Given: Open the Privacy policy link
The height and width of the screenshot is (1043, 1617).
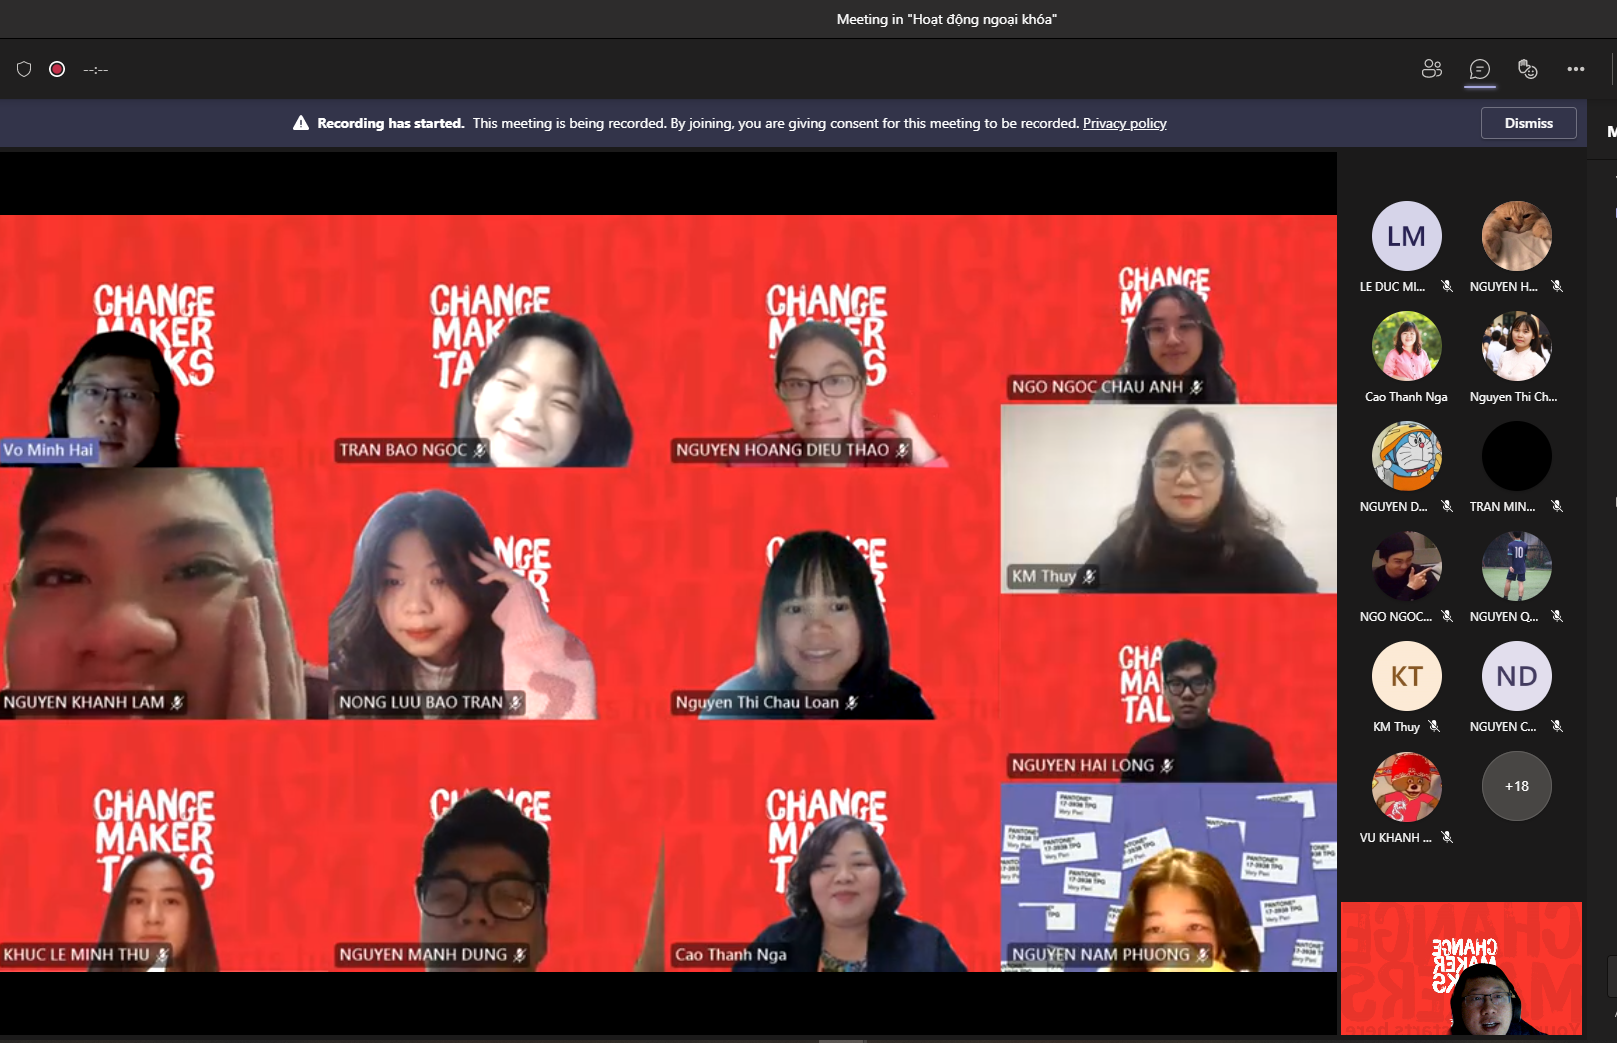Looking at the screenshot, I should tap(1124, 123).
